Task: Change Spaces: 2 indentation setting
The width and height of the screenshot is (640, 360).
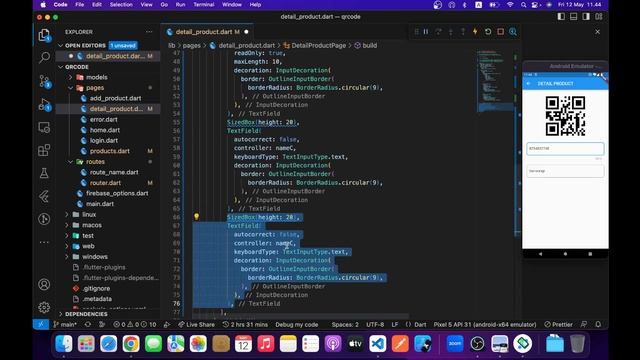Action: tap(345, 324)
